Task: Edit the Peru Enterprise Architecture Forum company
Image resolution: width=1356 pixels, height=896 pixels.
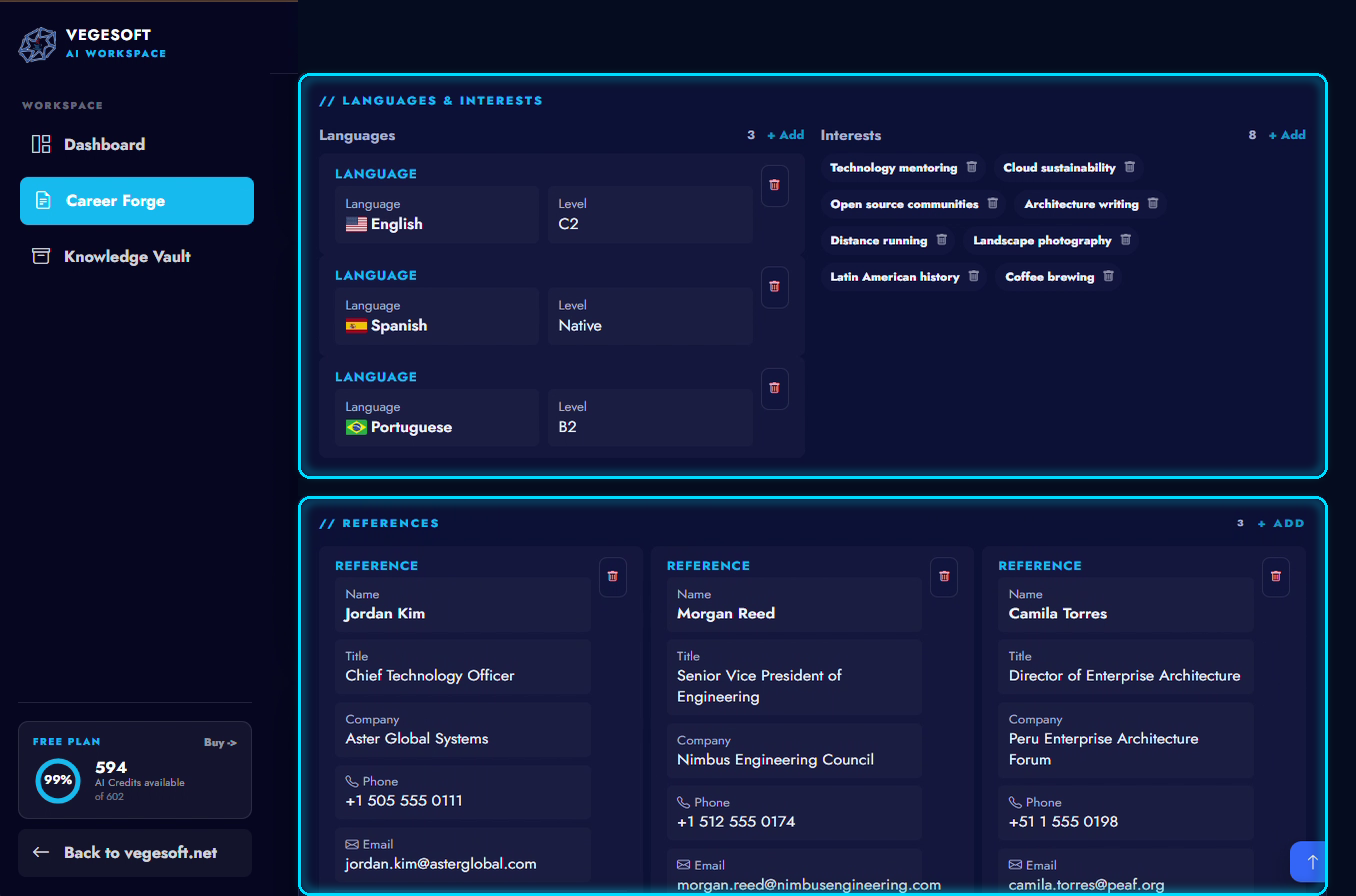Action: tap(1126, 740)
